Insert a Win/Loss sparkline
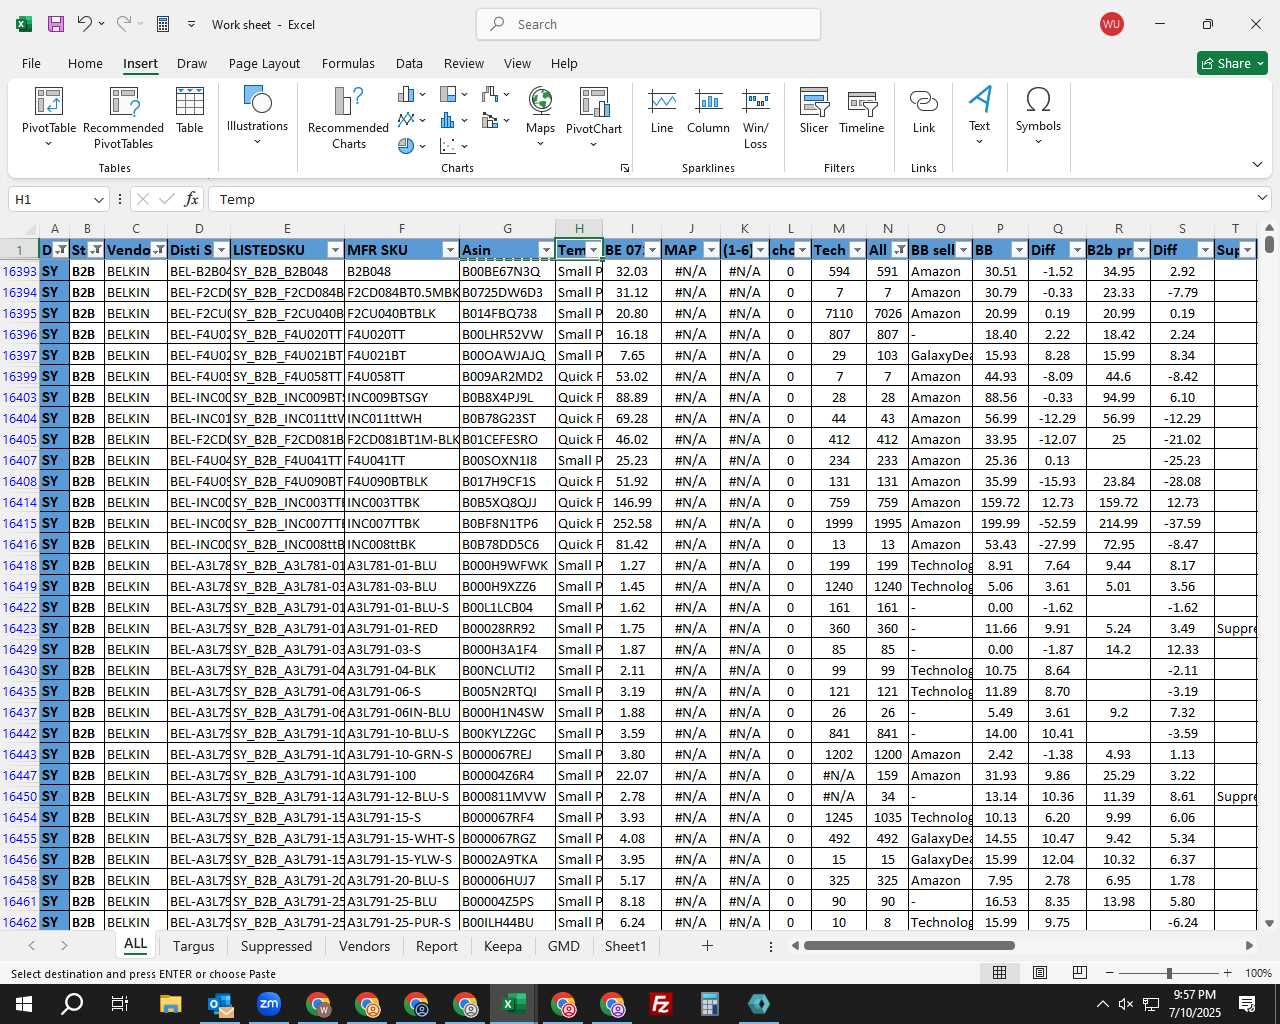This screenshot has width=1280, height=1024. coord(756,118)
